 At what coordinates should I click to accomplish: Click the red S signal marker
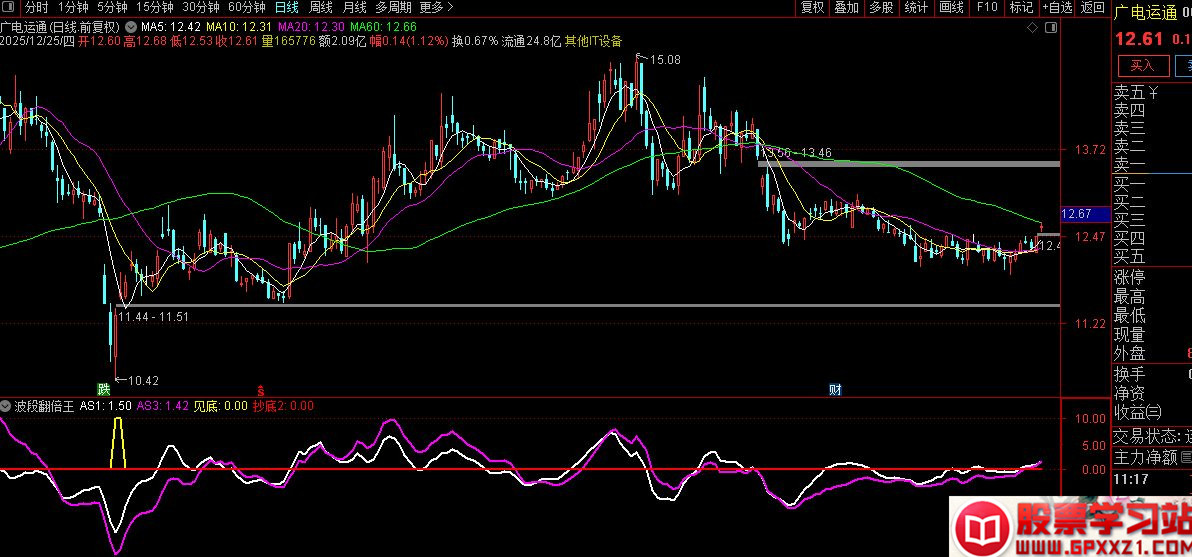coord(262,390)
